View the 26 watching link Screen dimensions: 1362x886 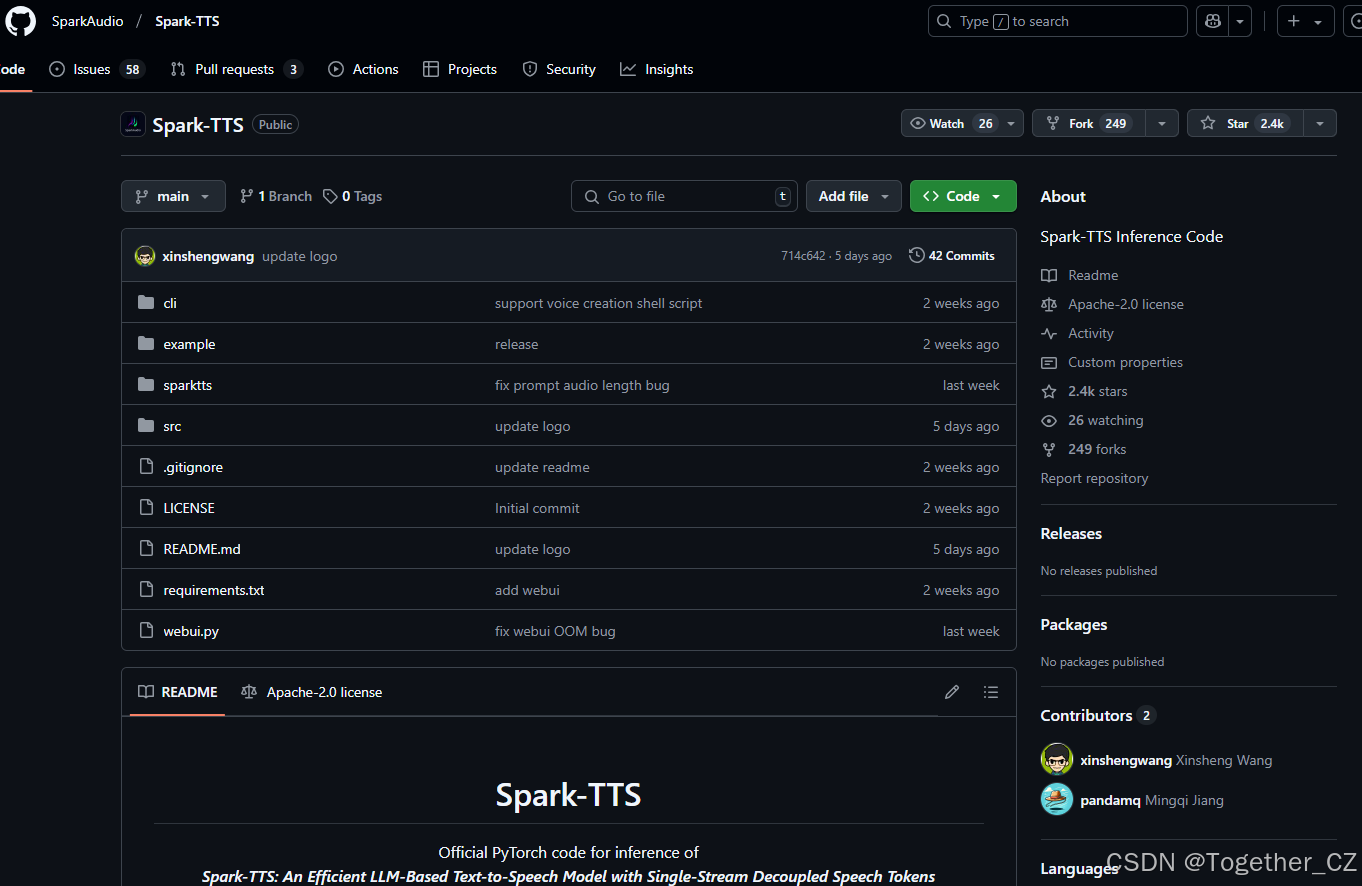point(1092,420)
